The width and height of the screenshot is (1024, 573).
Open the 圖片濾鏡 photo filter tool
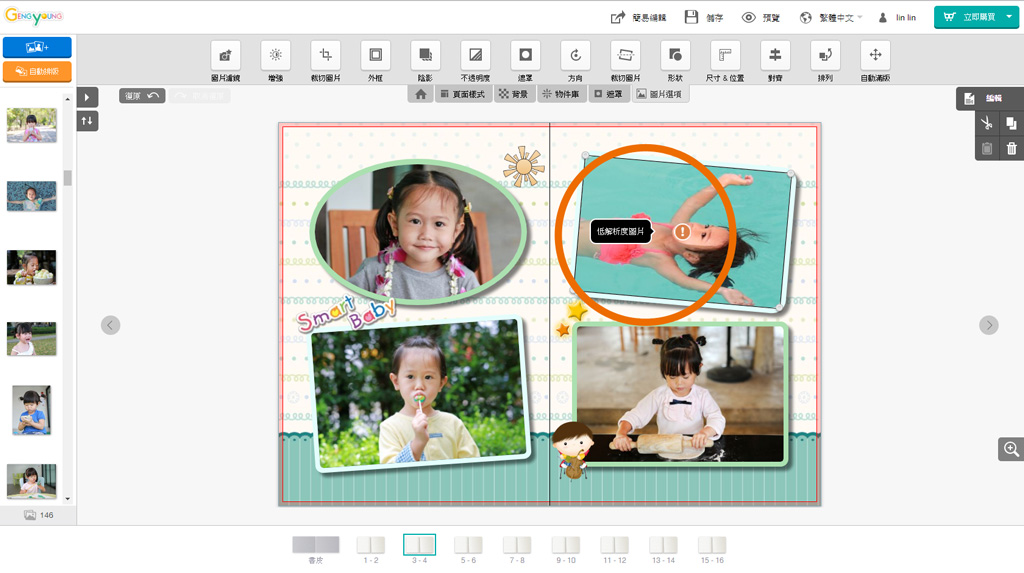tap(225, 61)
